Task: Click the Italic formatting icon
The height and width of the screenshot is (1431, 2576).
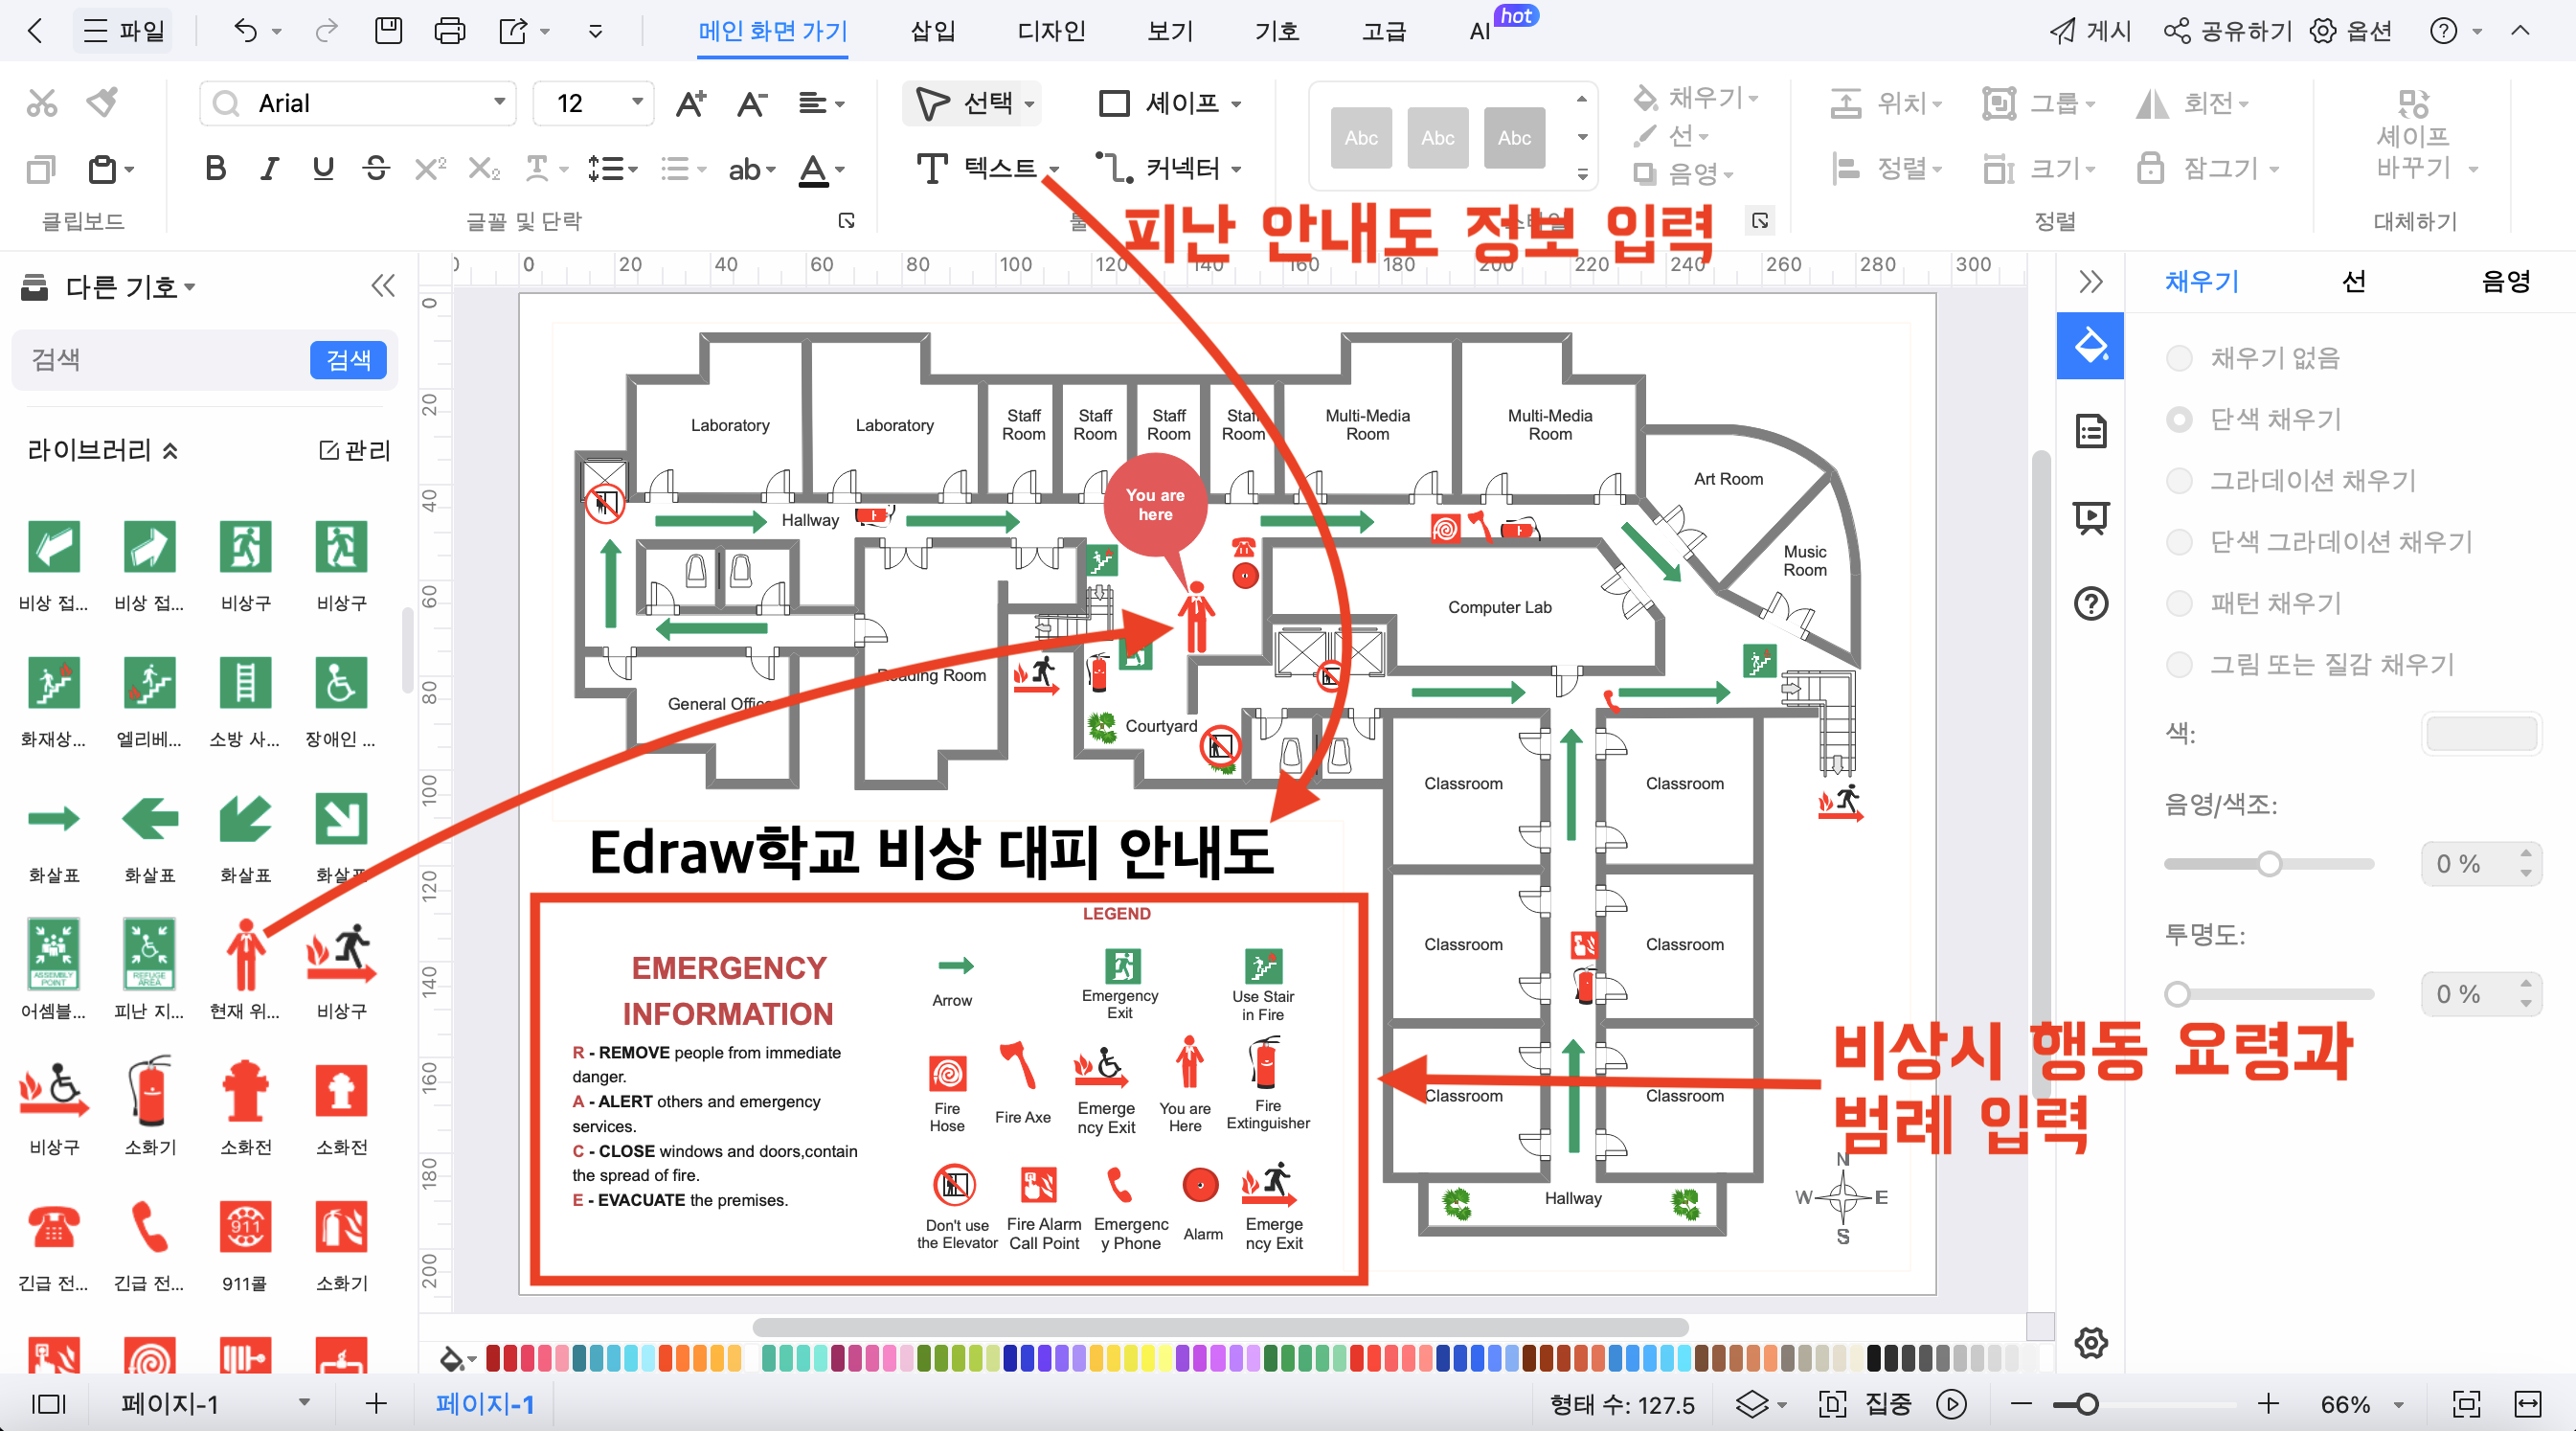Action: pos(268,169)
